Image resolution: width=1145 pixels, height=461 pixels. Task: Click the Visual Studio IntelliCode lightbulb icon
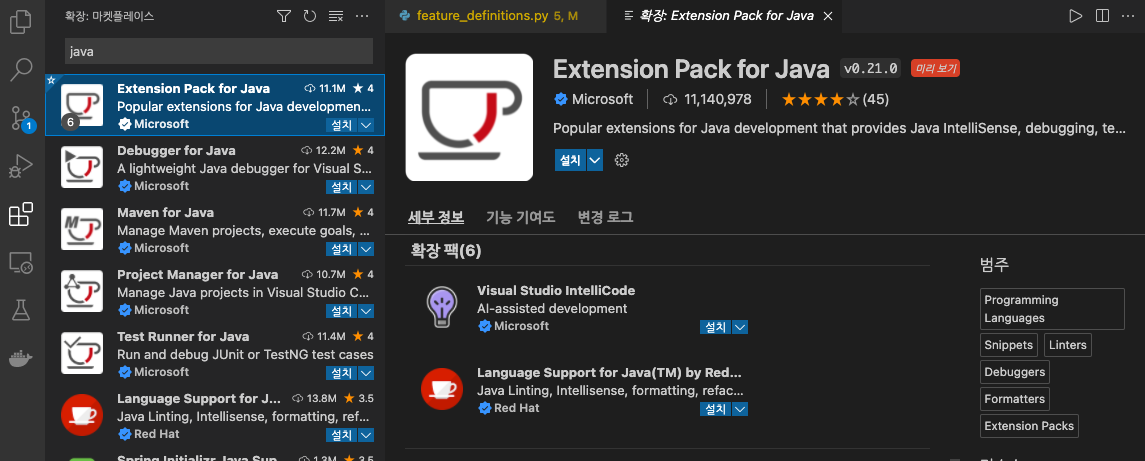pyautogui.click(x=442, y=306)
